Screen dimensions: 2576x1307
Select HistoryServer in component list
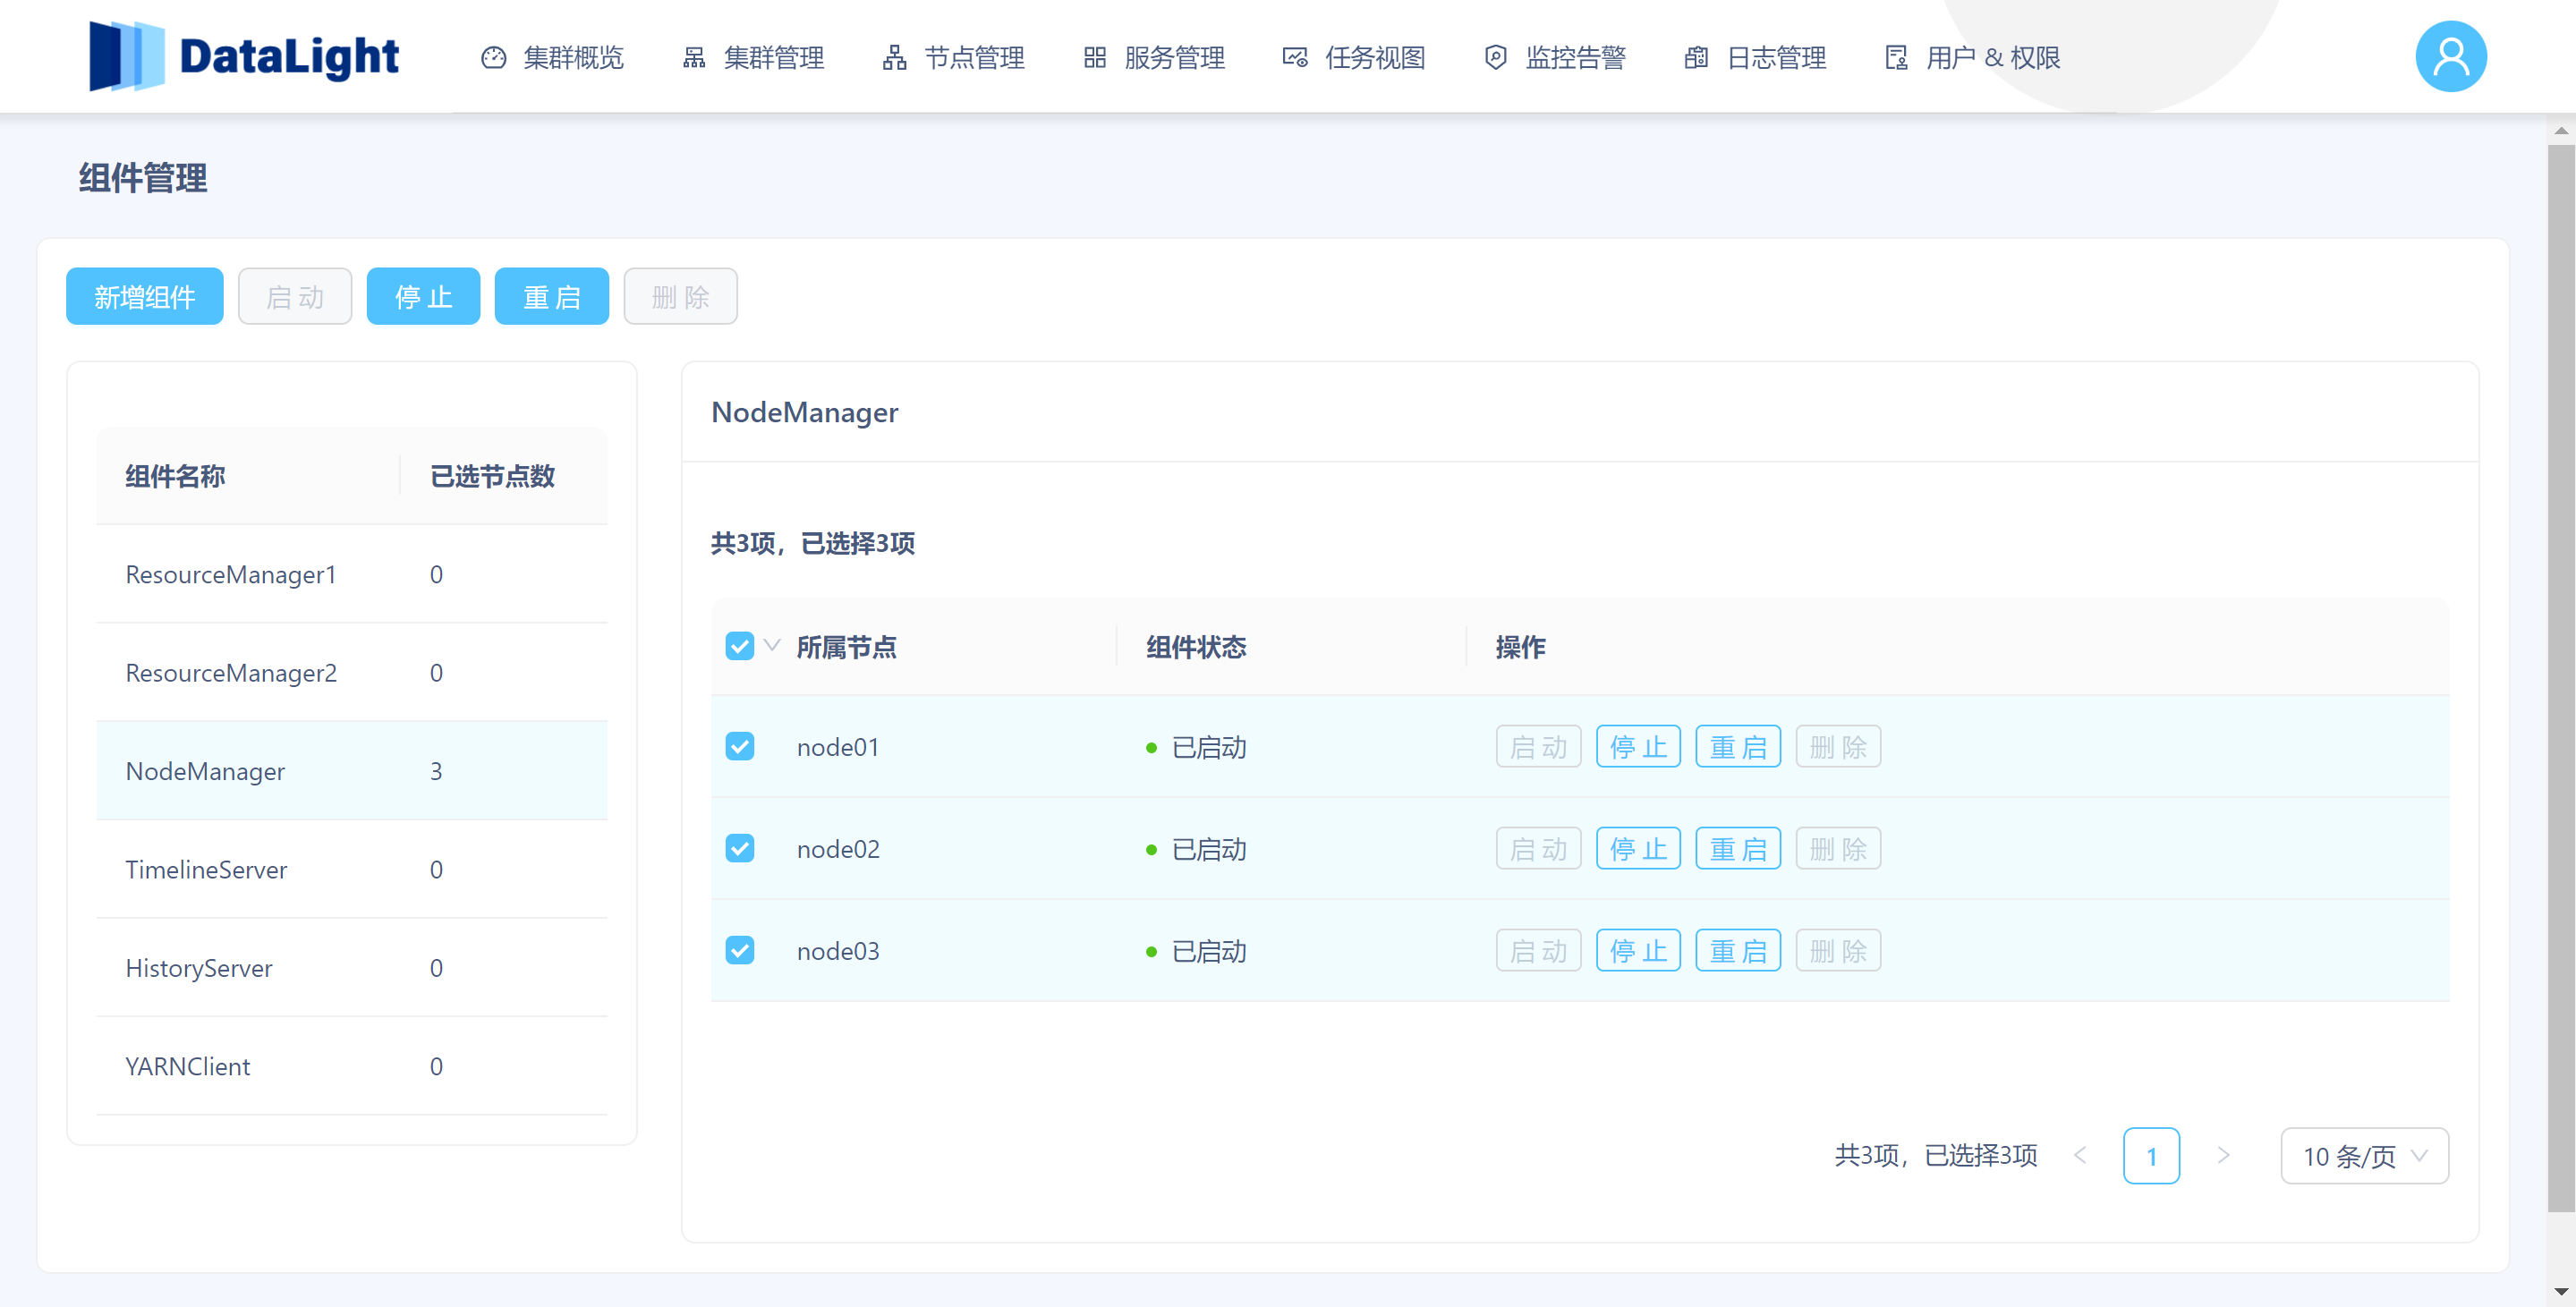[x=352, y=968]
